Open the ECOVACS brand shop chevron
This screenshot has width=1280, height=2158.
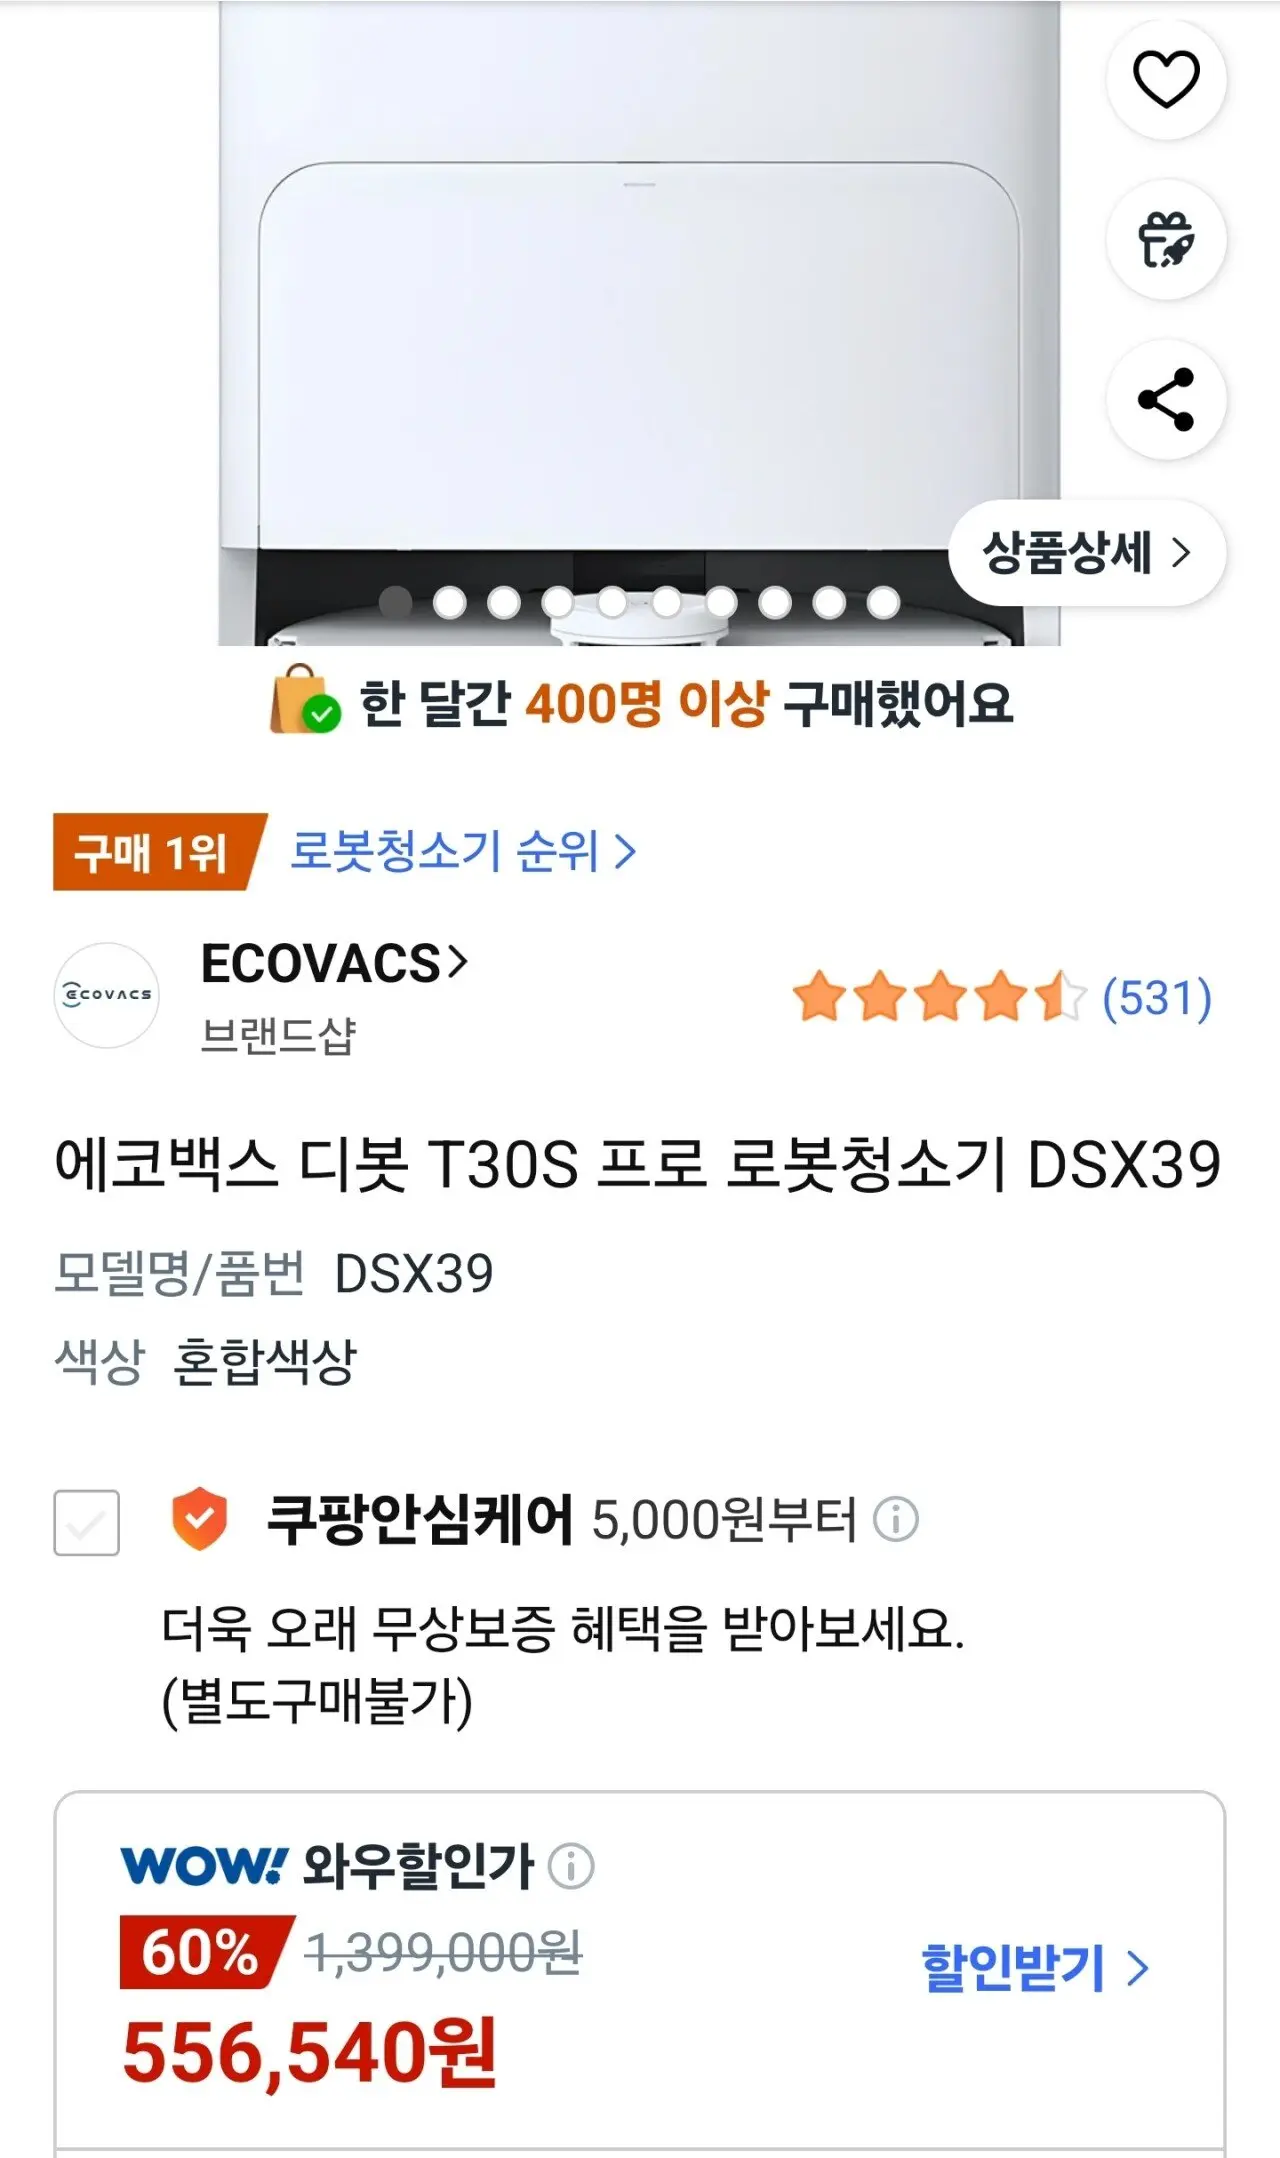click(457, 962)
